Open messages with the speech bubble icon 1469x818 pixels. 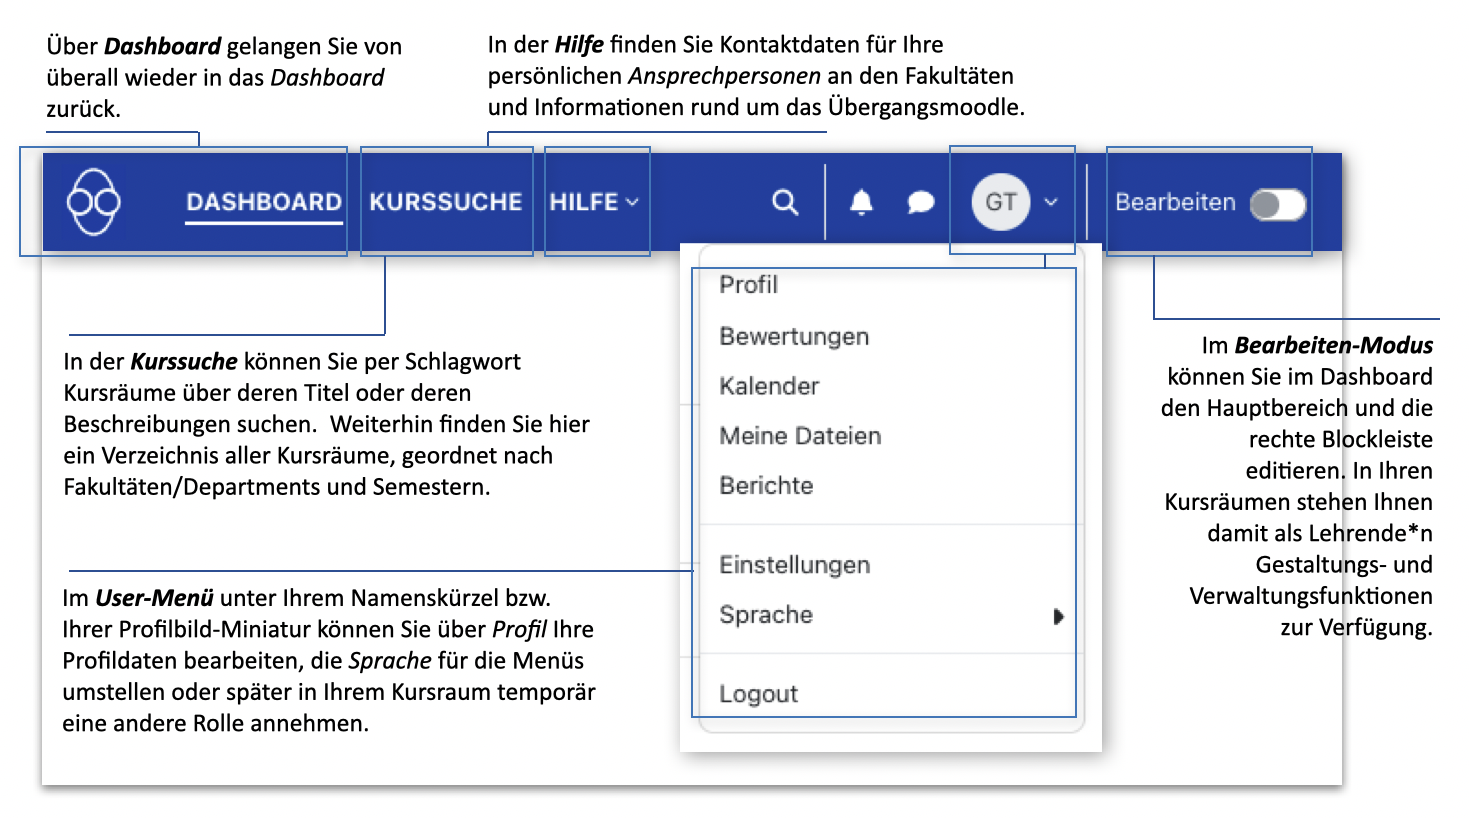(x=920, y=202)
